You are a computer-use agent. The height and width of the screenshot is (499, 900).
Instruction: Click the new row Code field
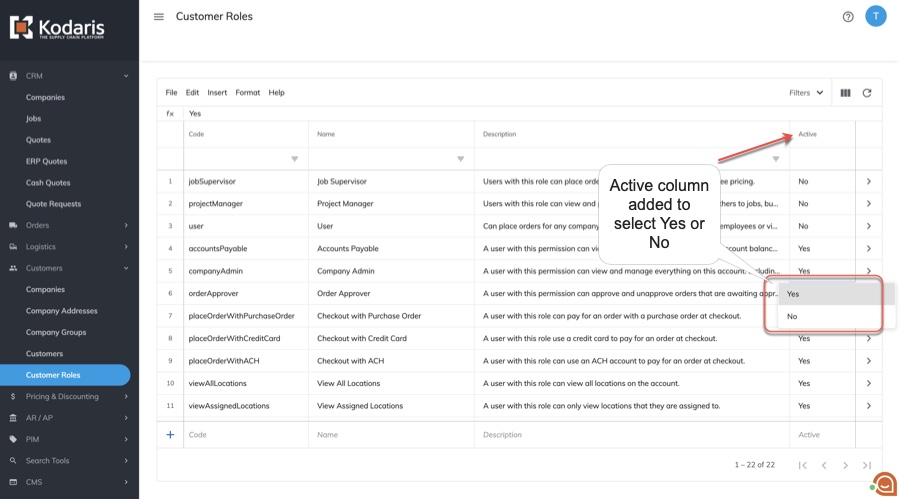246,435
